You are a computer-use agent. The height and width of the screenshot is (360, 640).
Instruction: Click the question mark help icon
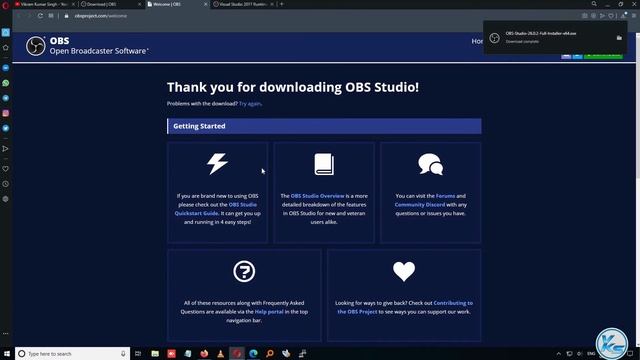point(244,271)
